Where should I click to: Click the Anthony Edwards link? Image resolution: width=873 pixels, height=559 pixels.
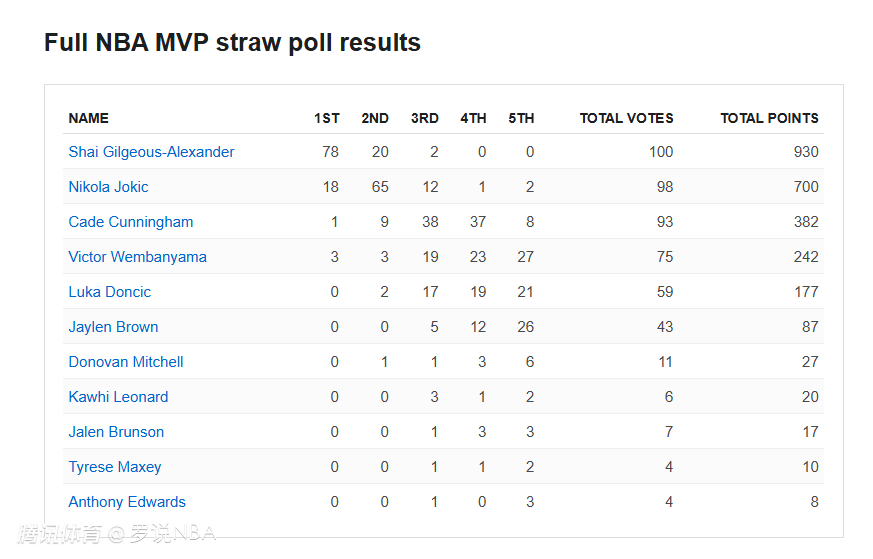(127, 502)
